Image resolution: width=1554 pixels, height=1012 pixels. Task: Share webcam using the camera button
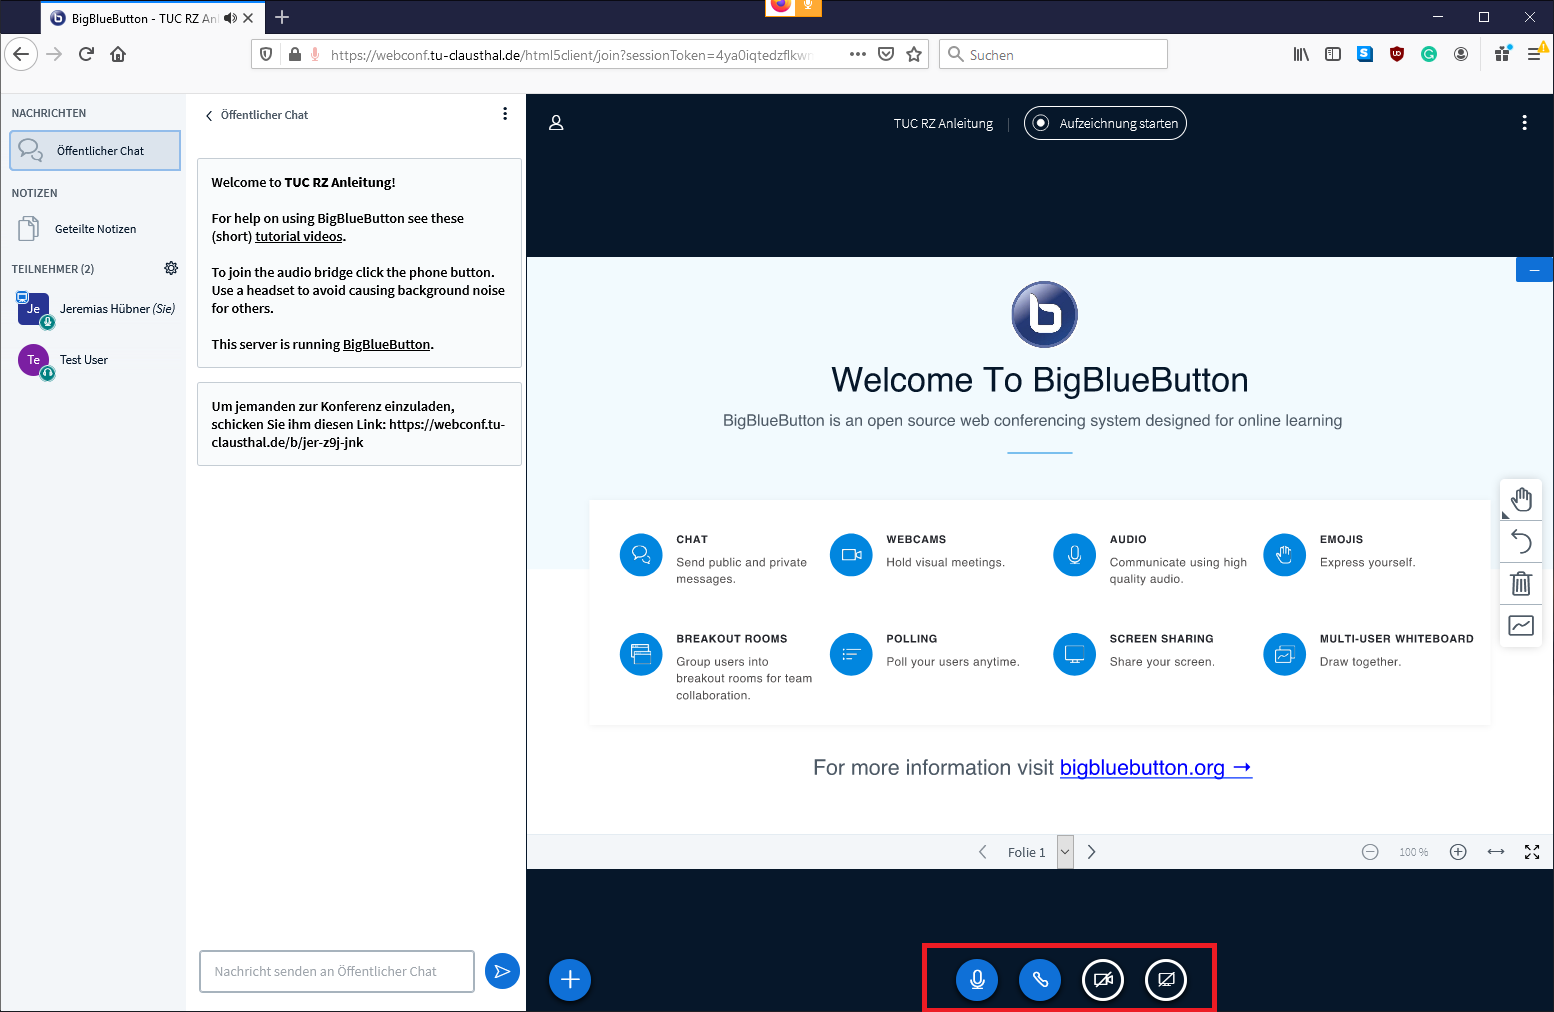pos(1103,980)
